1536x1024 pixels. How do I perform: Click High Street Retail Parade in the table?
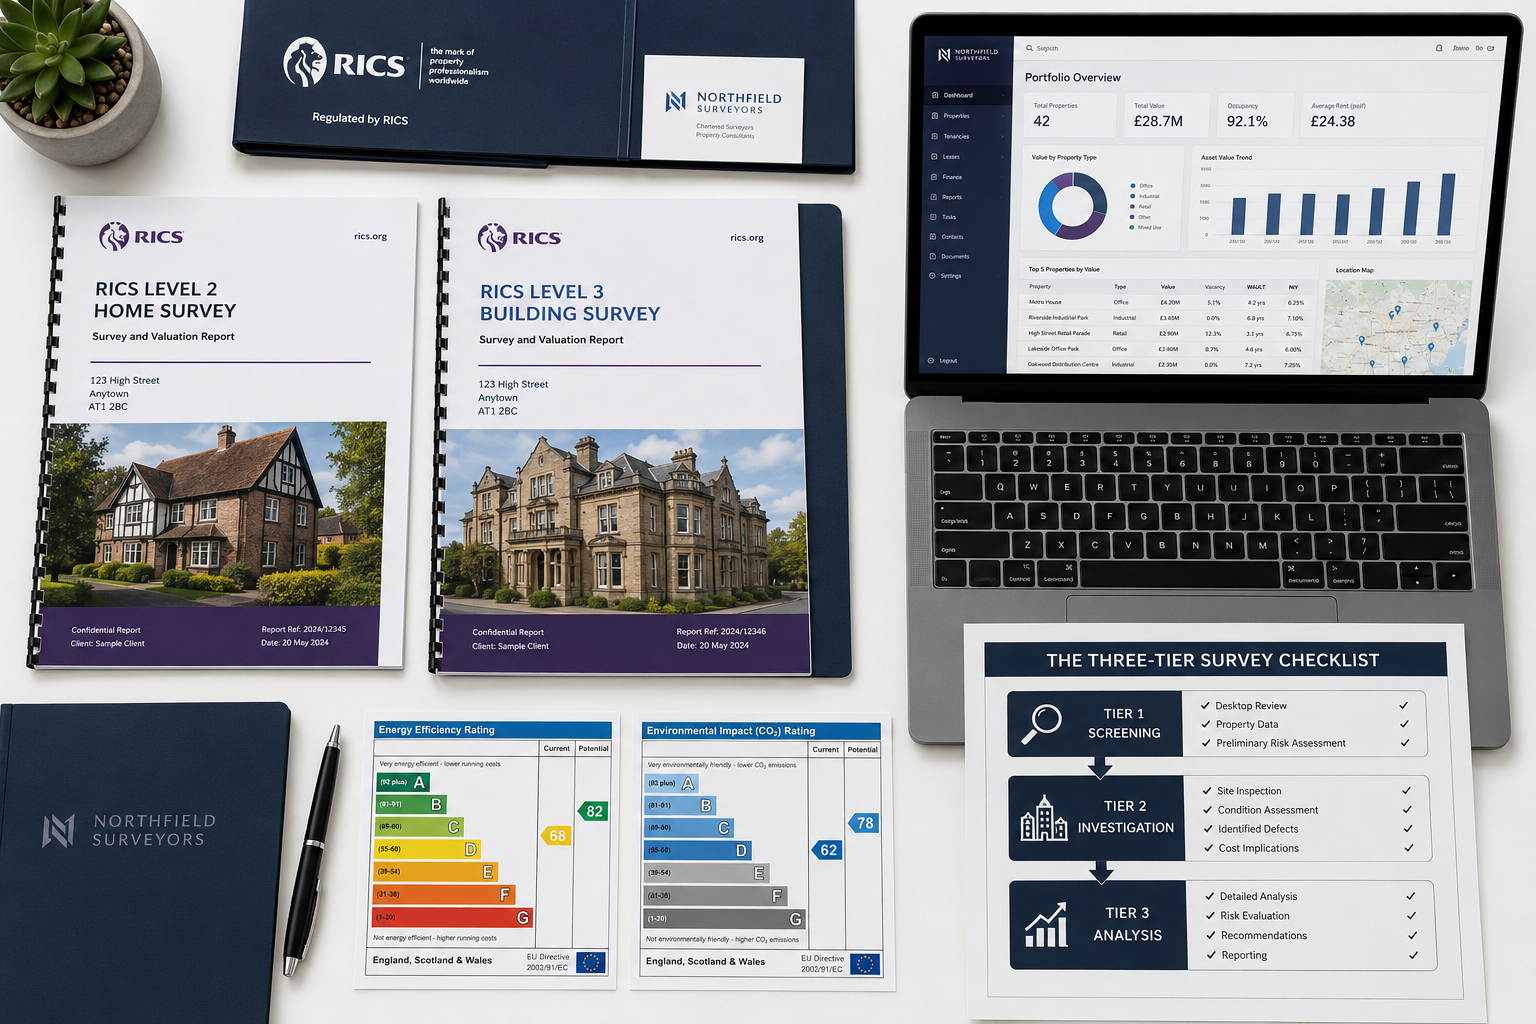[1059, 334]
